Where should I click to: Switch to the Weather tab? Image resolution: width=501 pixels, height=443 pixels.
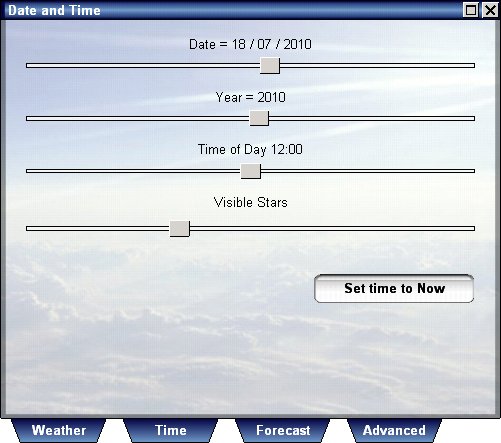click(x=58, y=430)
